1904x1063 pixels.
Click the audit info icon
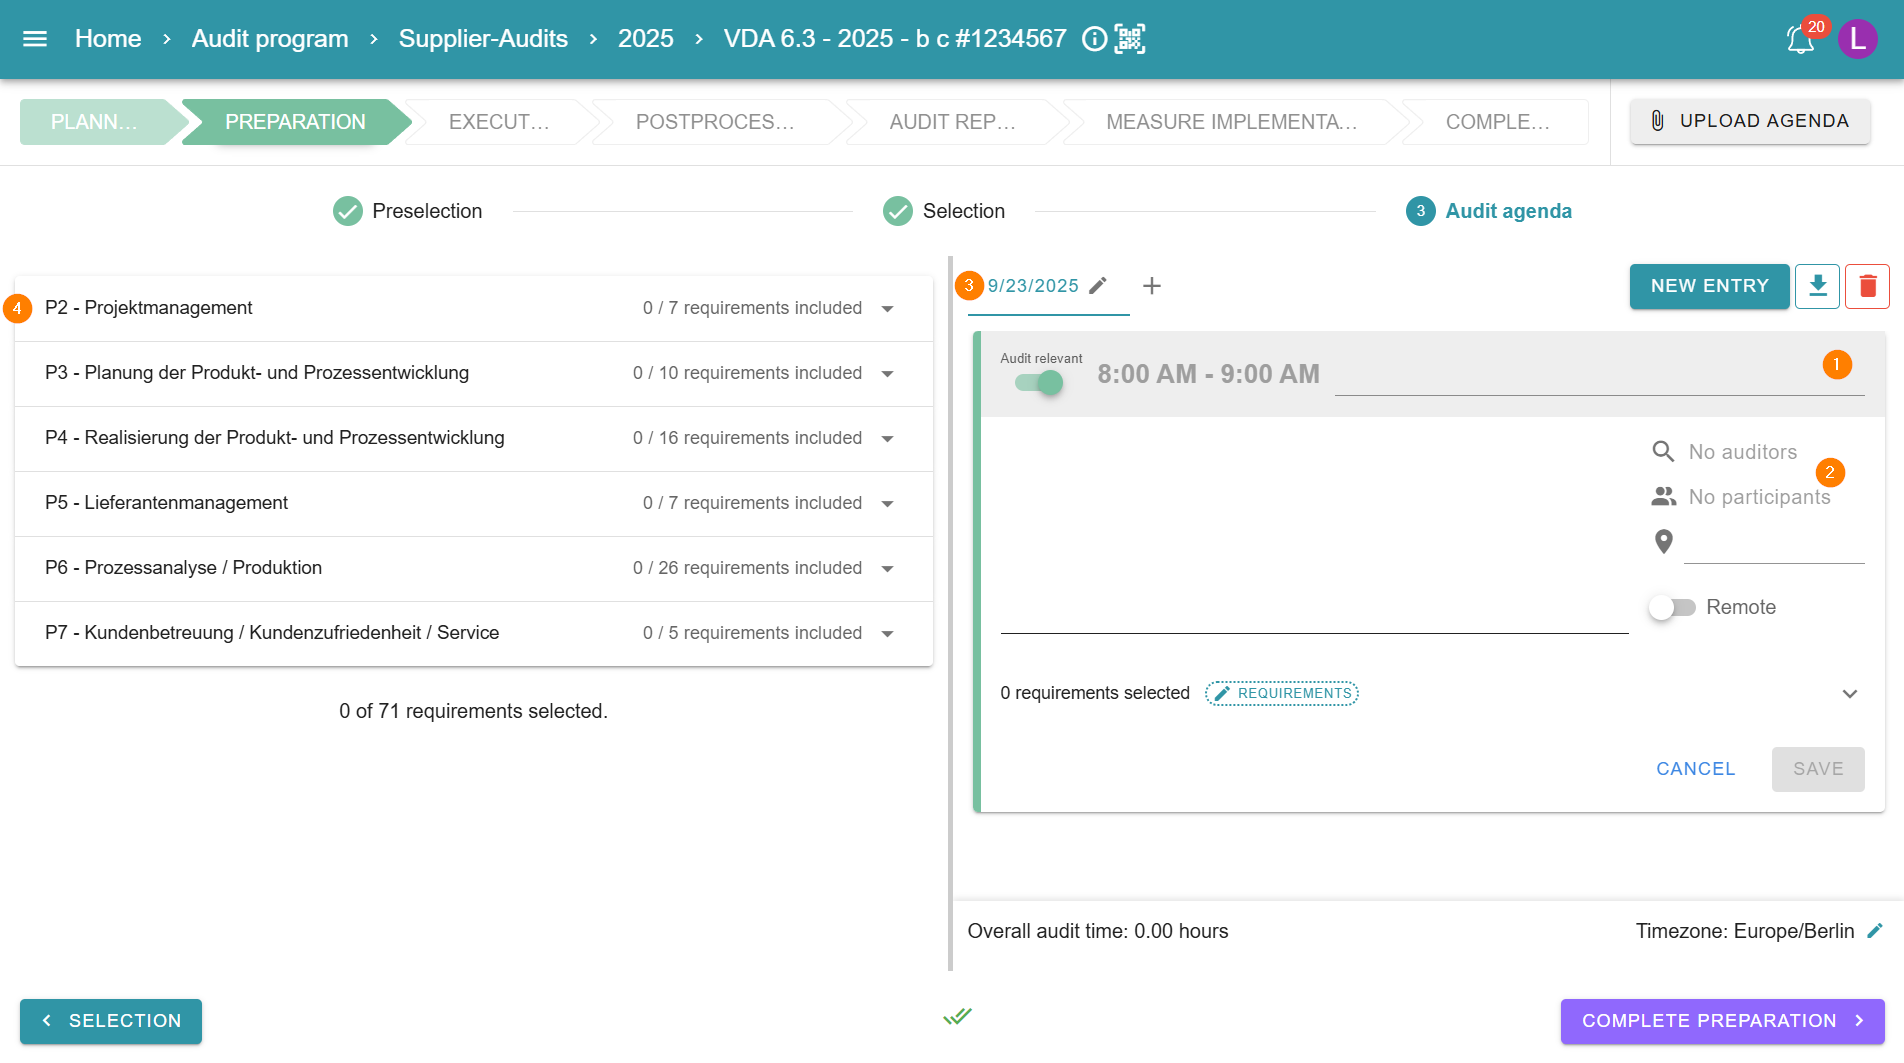[1095, 39]
